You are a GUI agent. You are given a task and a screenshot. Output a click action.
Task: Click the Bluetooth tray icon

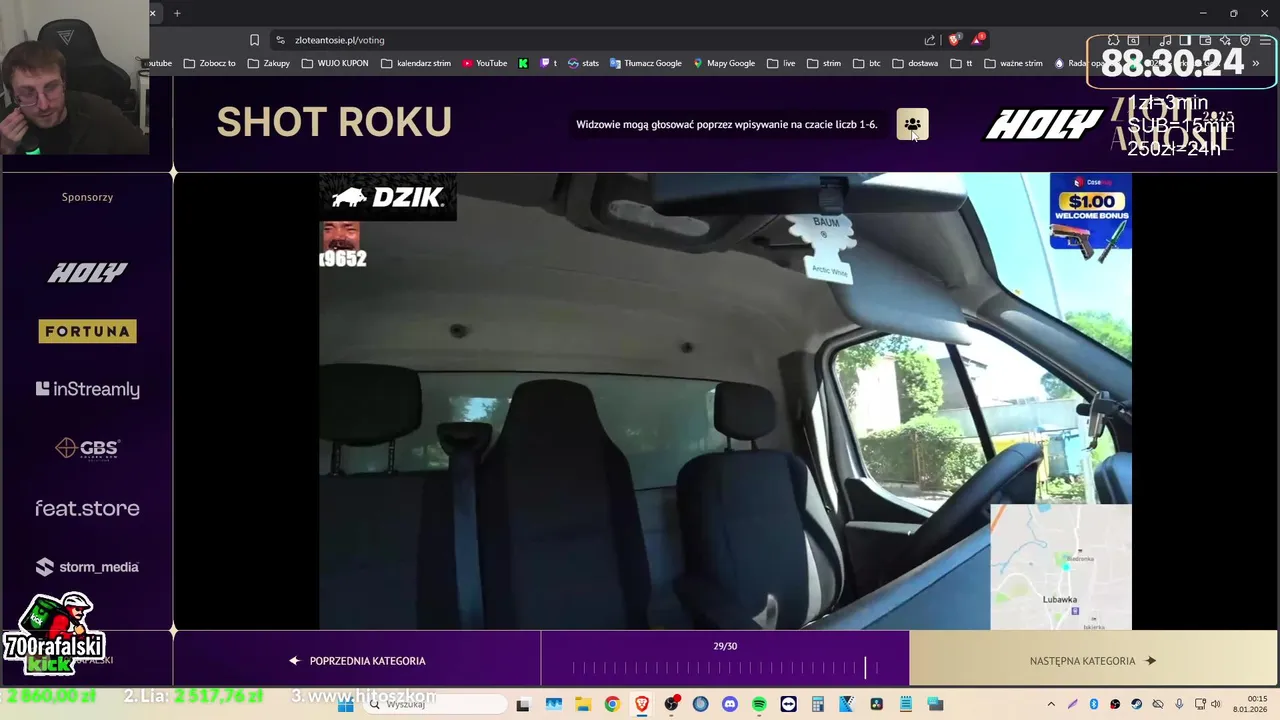tap(1094, 704)
